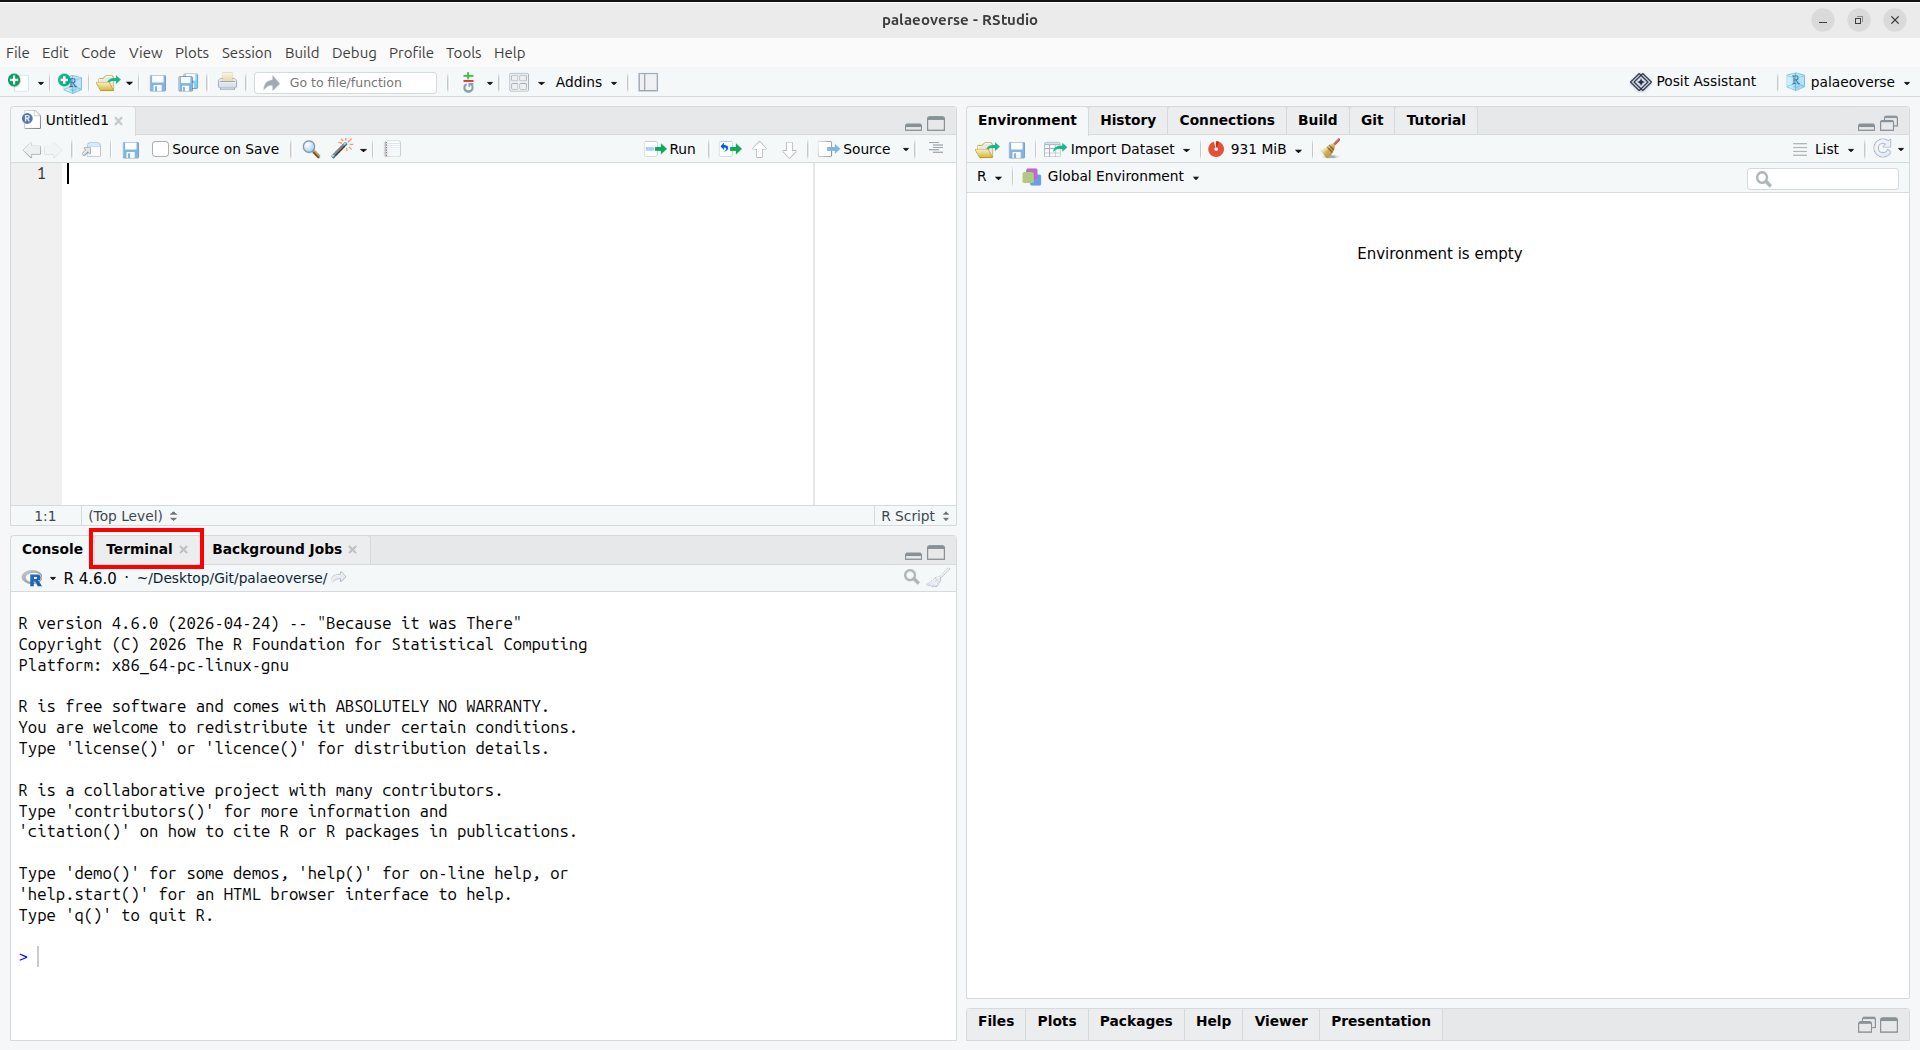1920x1050 pixels.
Task: Open the R Script file type selector
Action: (x=915, y=516)
